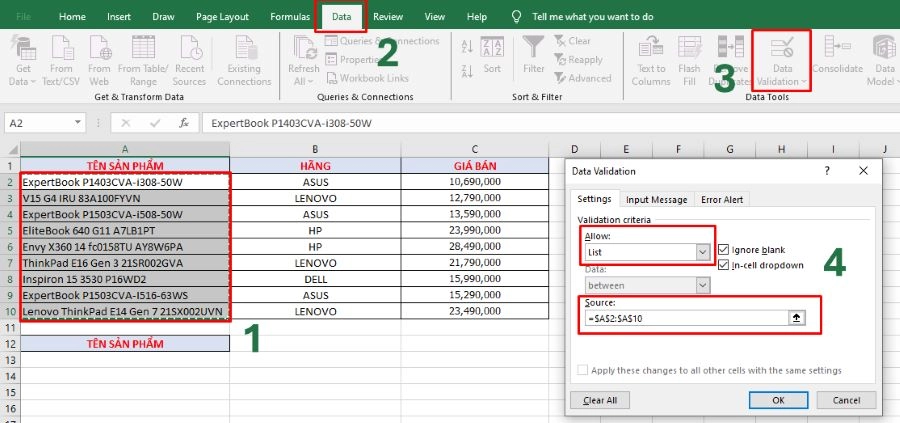Image resolution: width=900 pixels, height=423 pixels.
Task: Click the Source range input field
Action: point(687,319)
